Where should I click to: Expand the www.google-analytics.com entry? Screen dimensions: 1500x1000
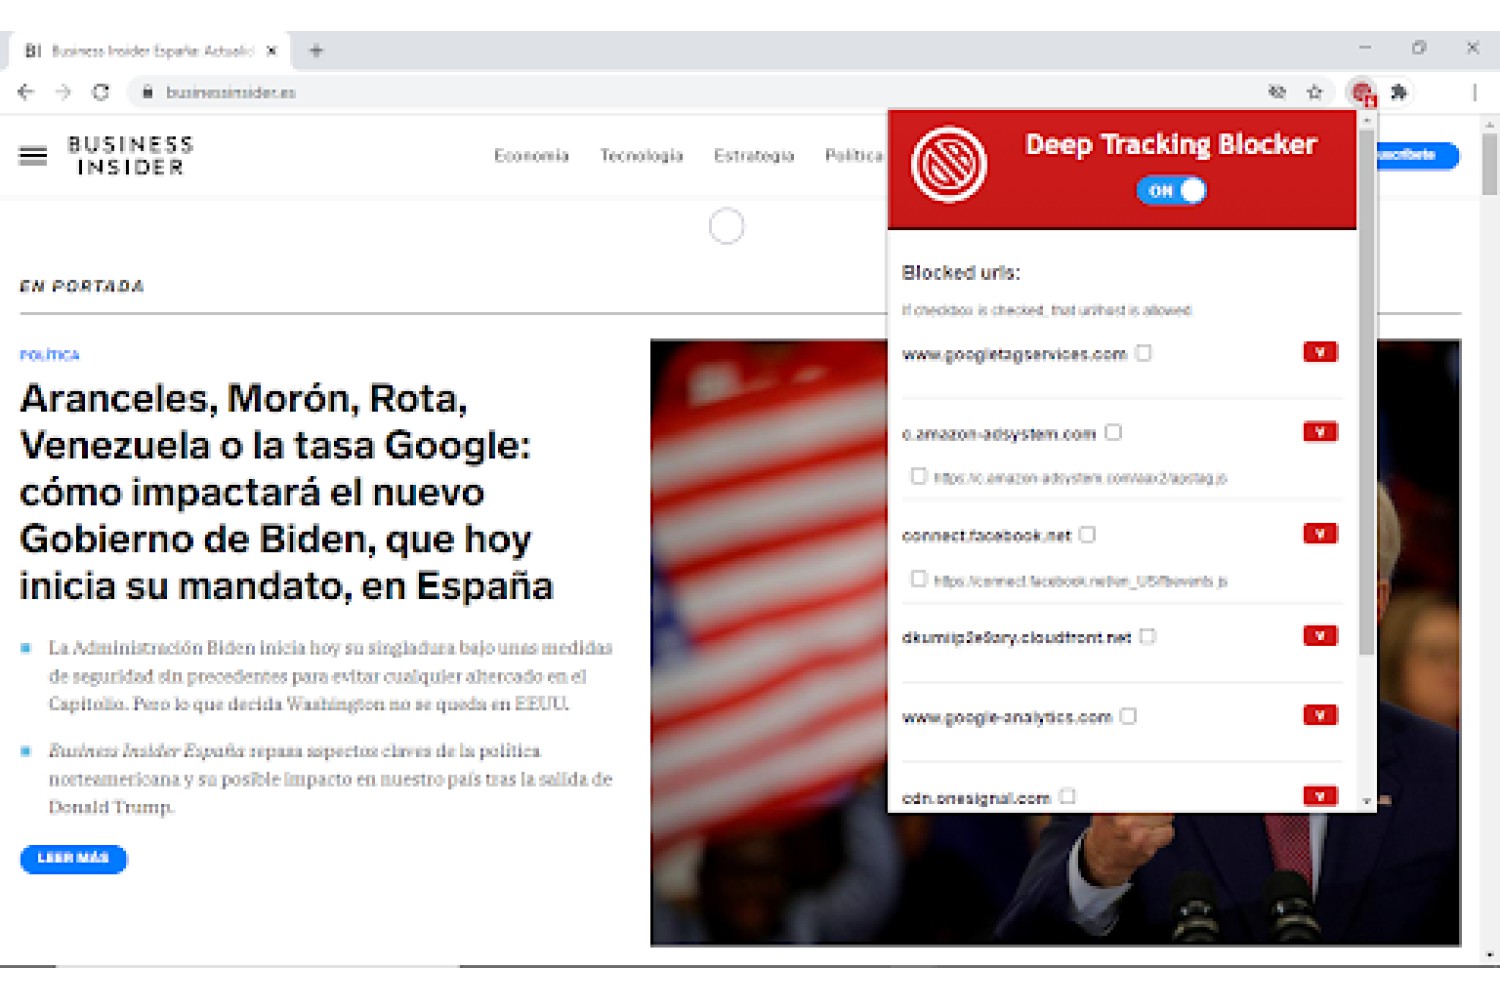(x=1320, y=715)
